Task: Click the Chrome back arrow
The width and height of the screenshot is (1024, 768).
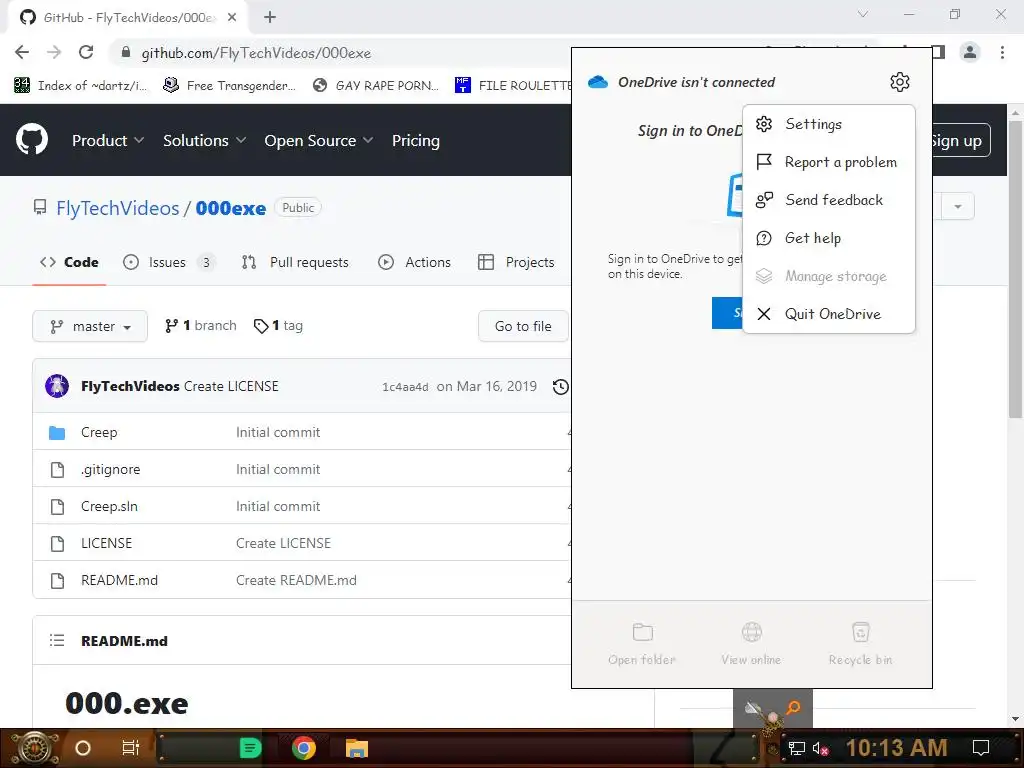Action: [22, 52]
